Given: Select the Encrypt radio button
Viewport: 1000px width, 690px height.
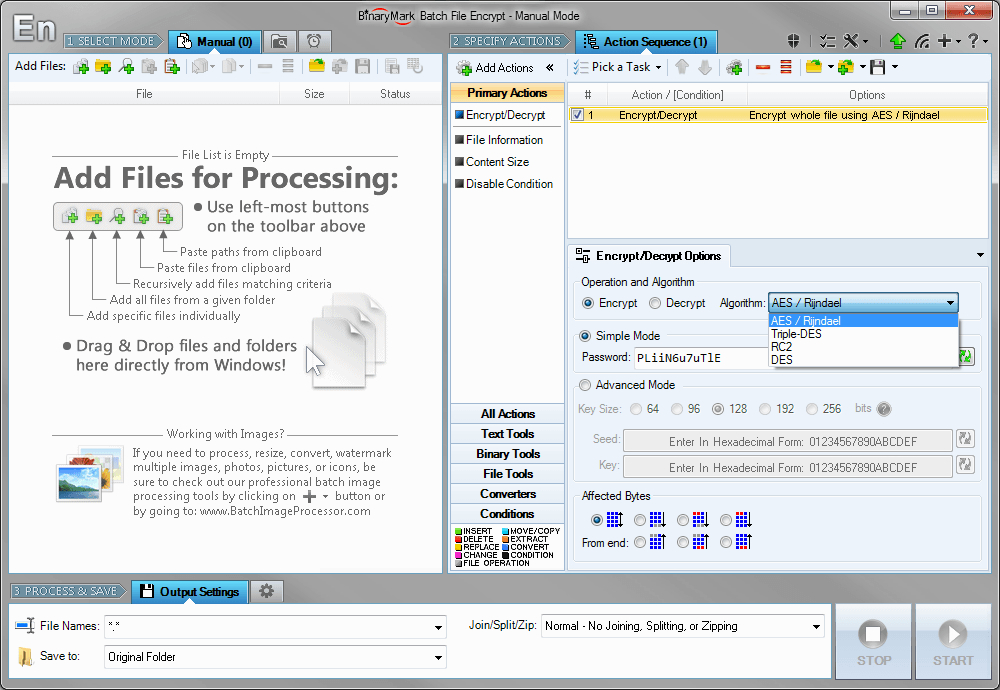Looking at the screenshot, I should point(587,303).
